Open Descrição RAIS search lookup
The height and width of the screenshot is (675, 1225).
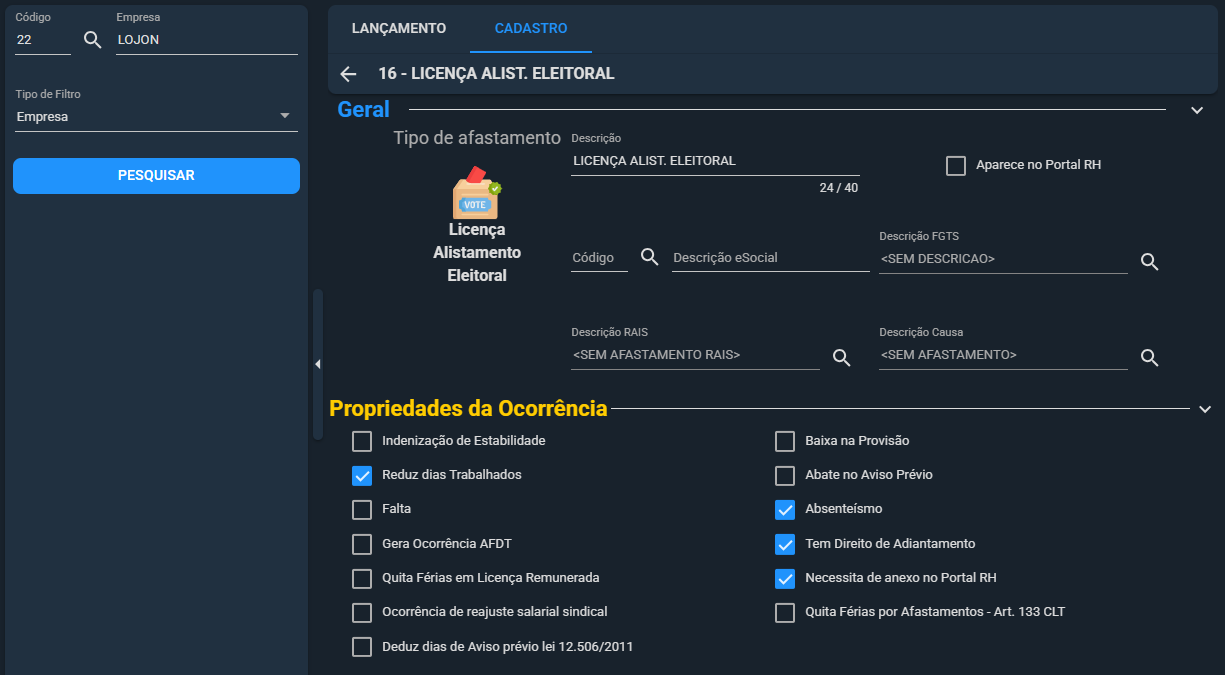(842, 358)
